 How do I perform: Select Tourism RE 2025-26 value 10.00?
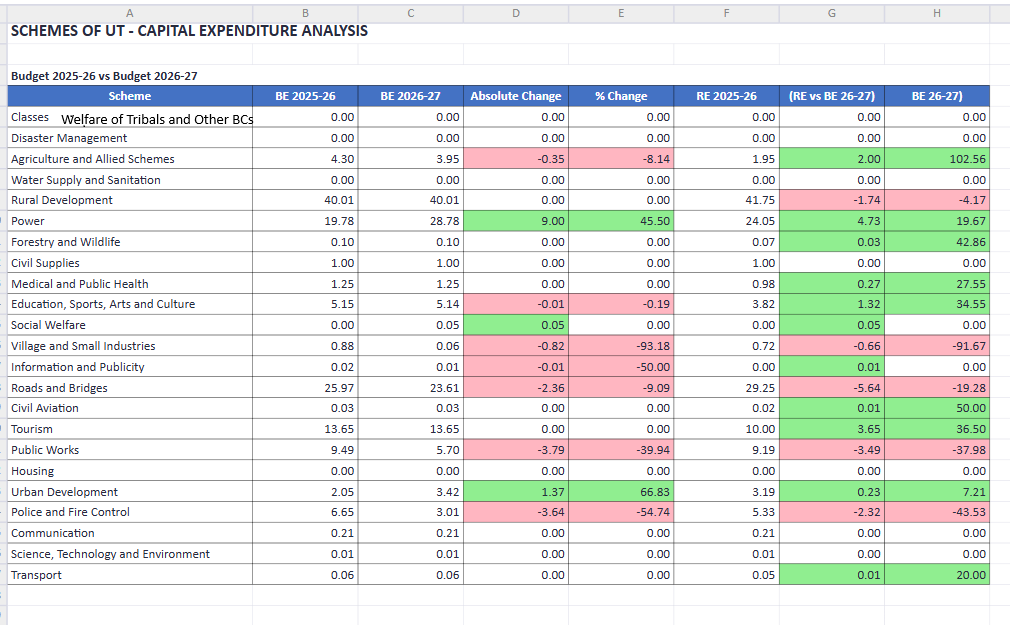click(x=727, y=429)
